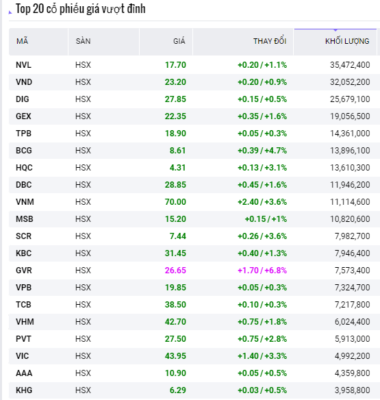This screenshot has height=400, width=380.
Task: Click the TPB ticker symbol
Action: pyautogui.click(x=23, y=133)
